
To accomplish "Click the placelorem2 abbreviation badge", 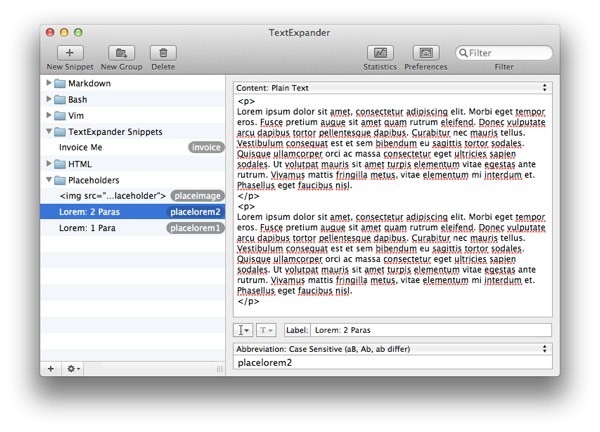I will pos(195,212).
